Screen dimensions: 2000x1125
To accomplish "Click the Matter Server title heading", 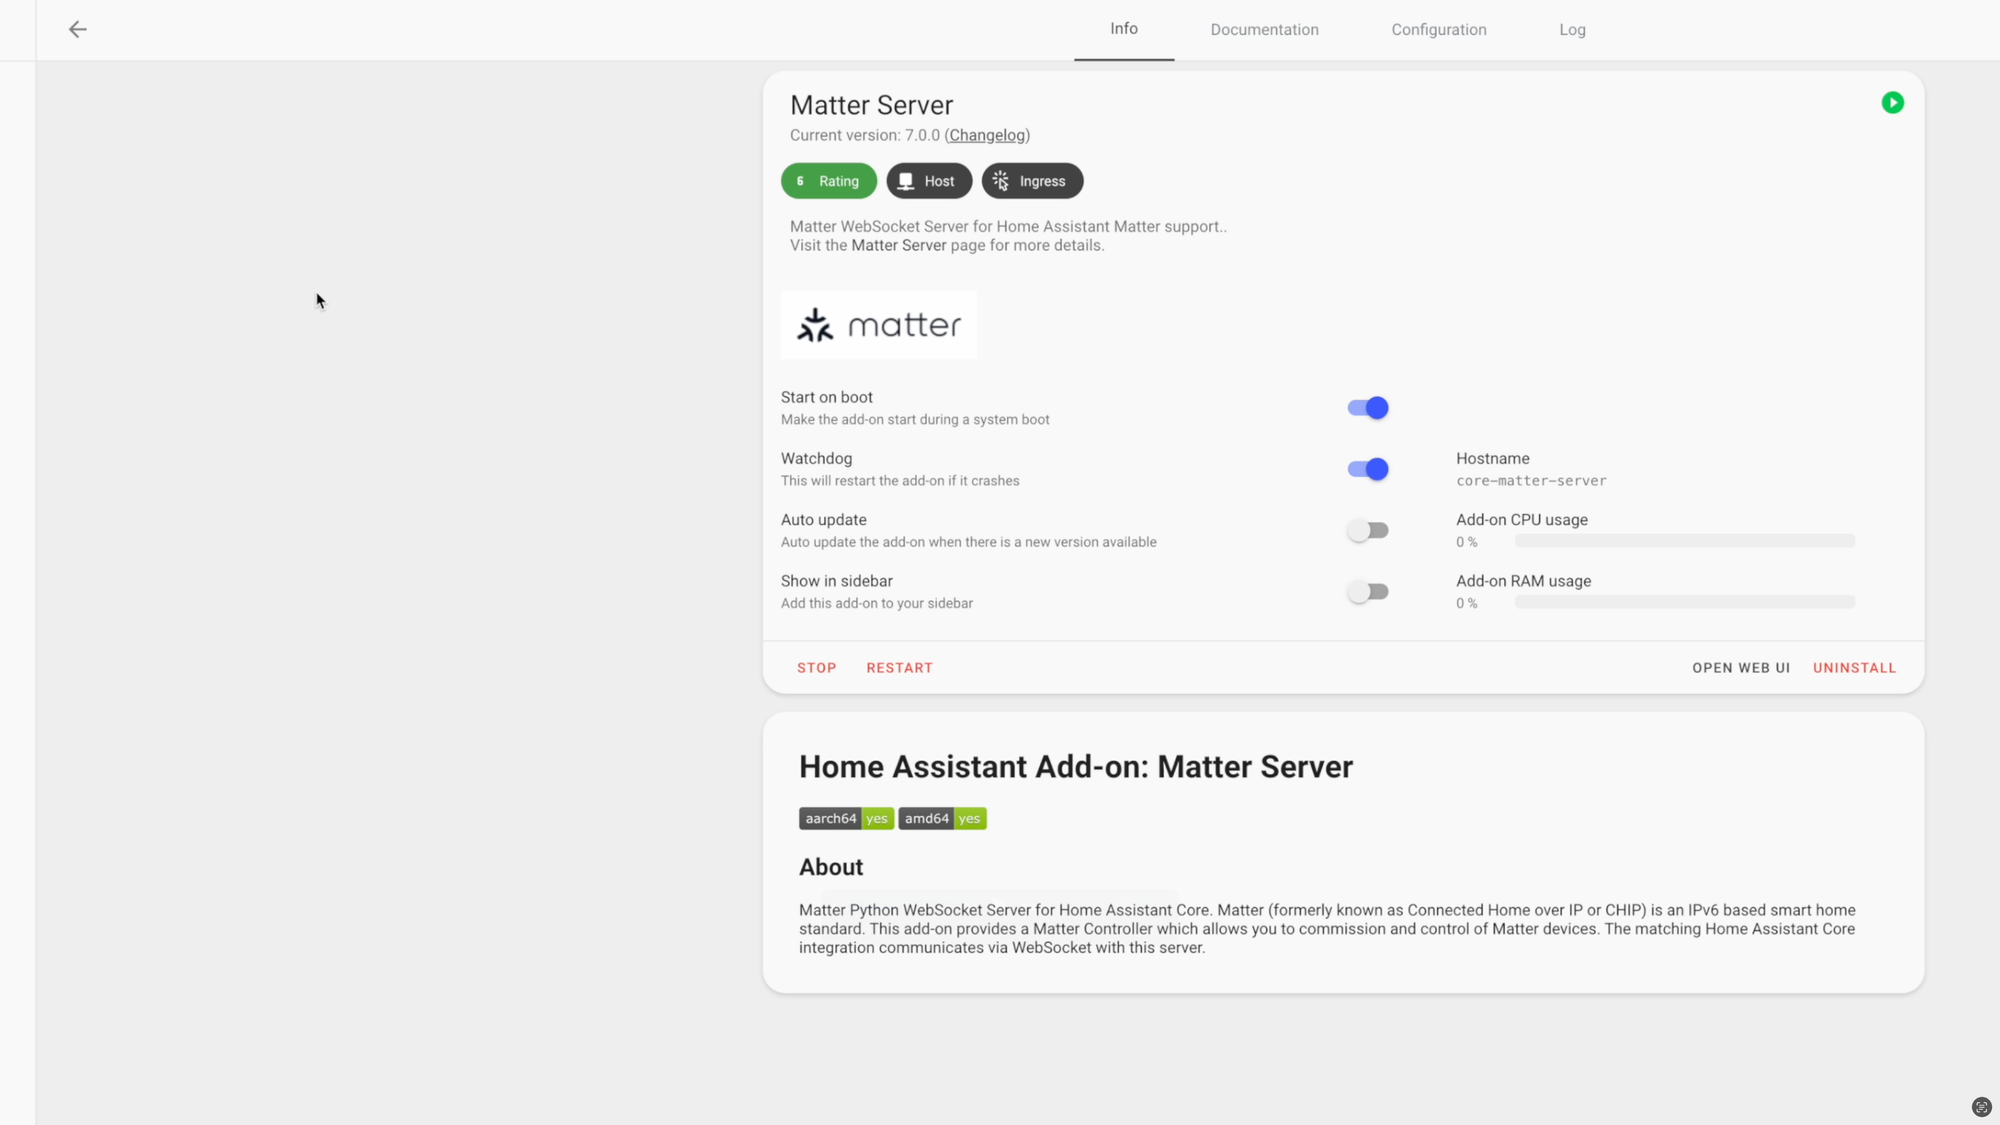I will pyautogui.click(x=871, y=105).
